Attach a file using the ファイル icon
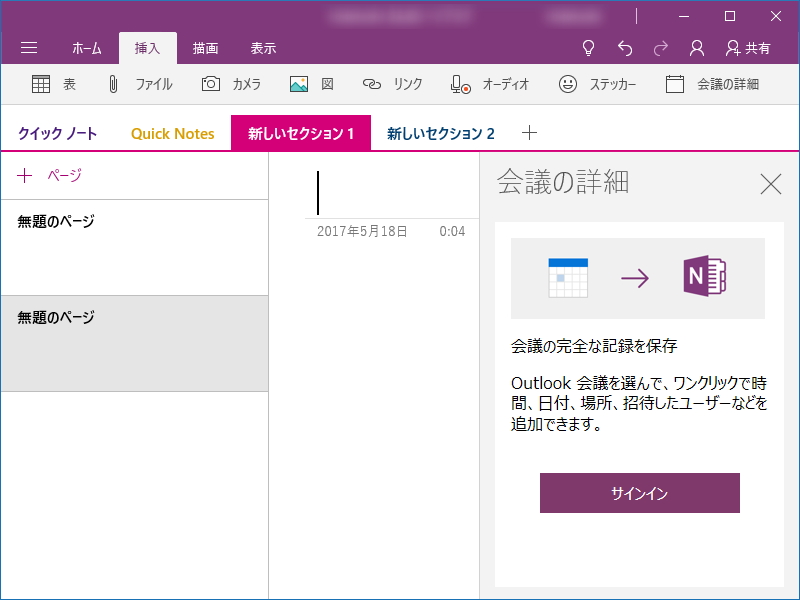Screen dimensions: 800x600 pyautogui.click(x=137, y=84)
